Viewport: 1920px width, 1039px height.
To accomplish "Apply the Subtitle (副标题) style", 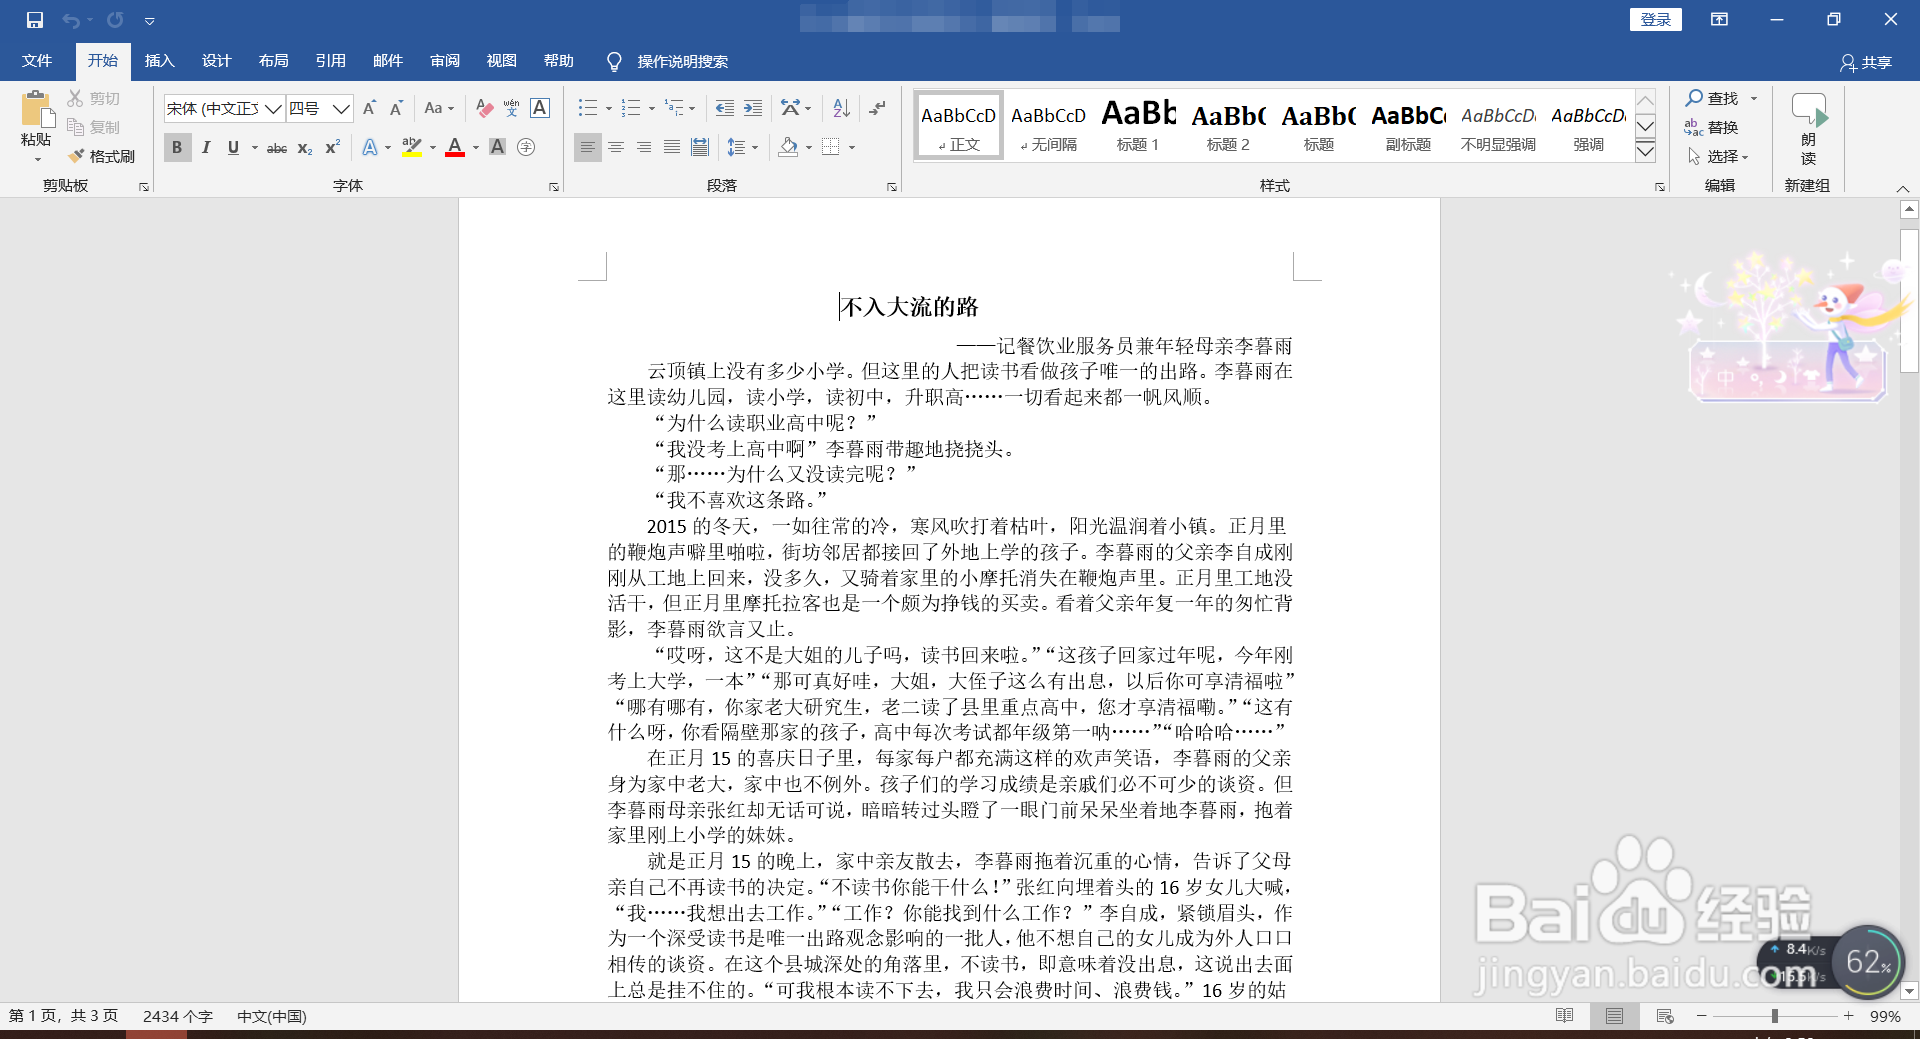I will tap(1408, 125).
